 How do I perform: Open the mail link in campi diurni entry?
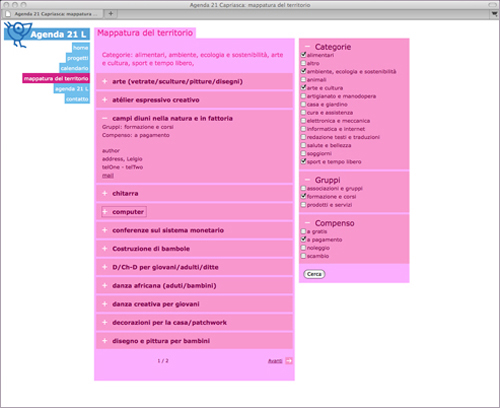click(108, 175)
